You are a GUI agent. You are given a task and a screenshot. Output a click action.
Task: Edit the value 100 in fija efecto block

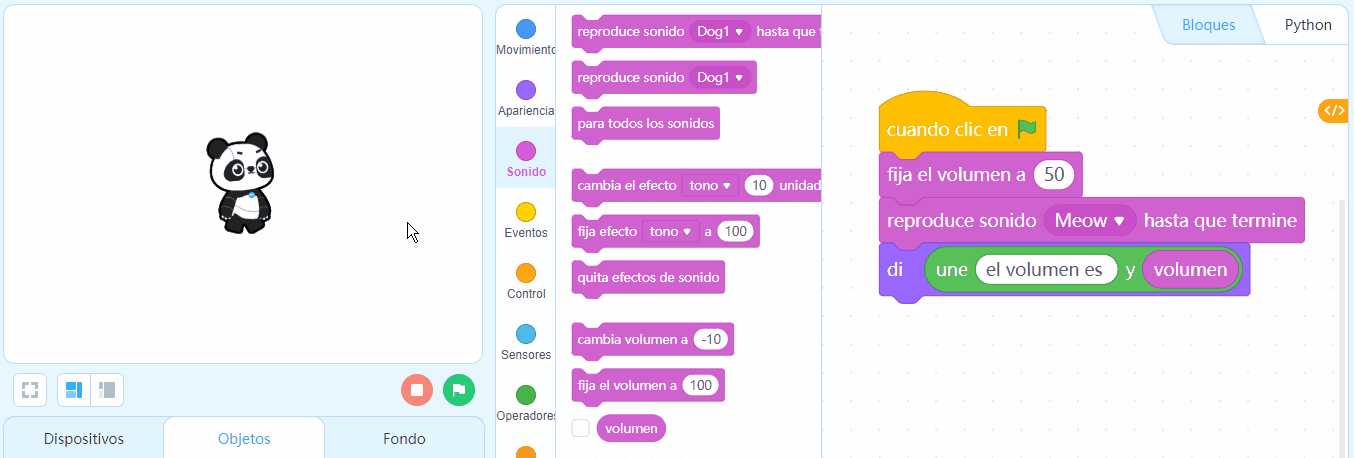coord(735,231)
